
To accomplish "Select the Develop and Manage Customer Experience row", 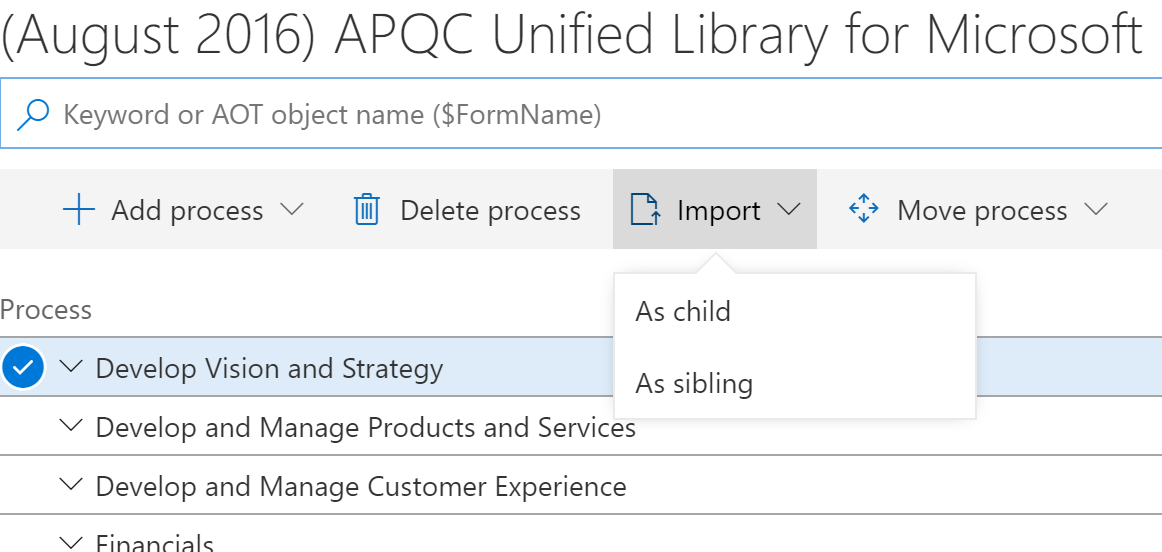I will pos(361,487).
